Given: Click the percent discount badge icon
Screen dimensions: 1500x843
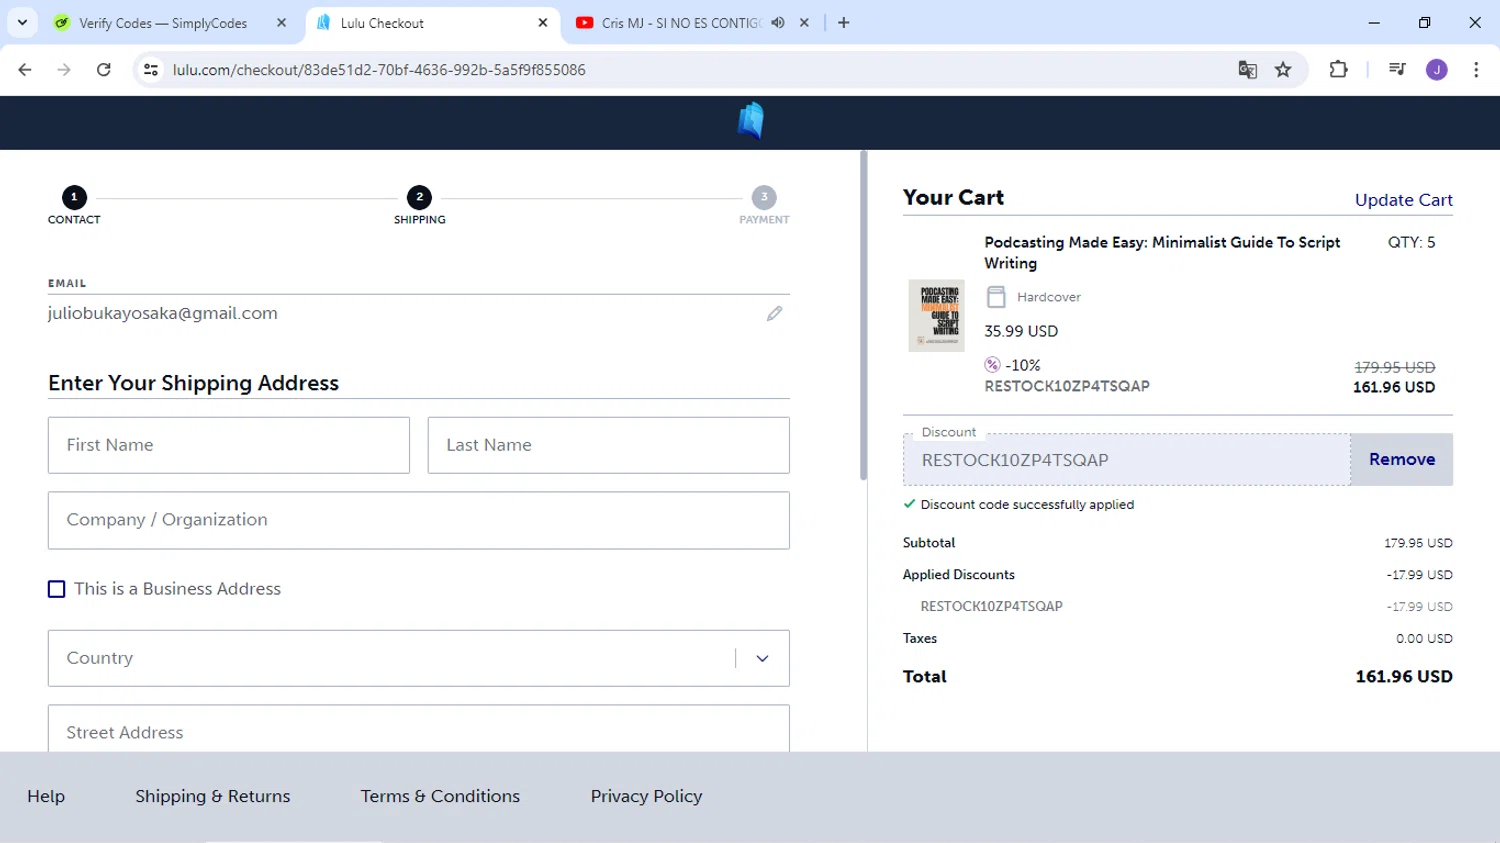Looking at the screenshot, I should point(992,365).
